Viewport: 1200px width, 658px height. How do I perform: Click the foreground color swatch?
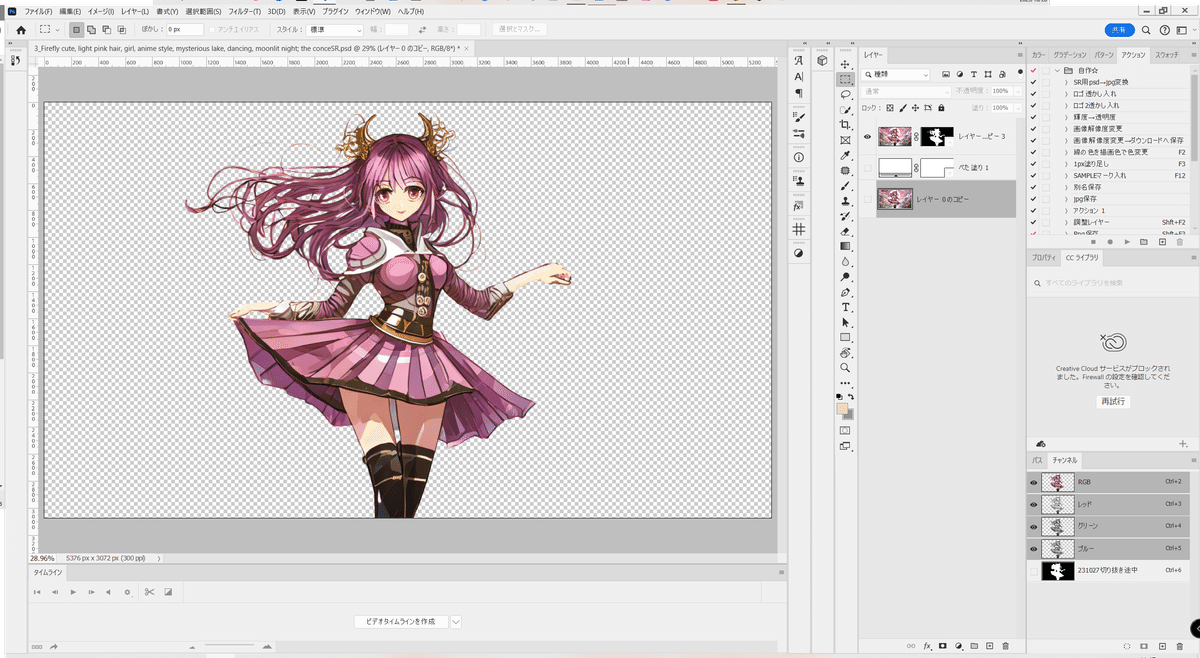coord(842,409)
